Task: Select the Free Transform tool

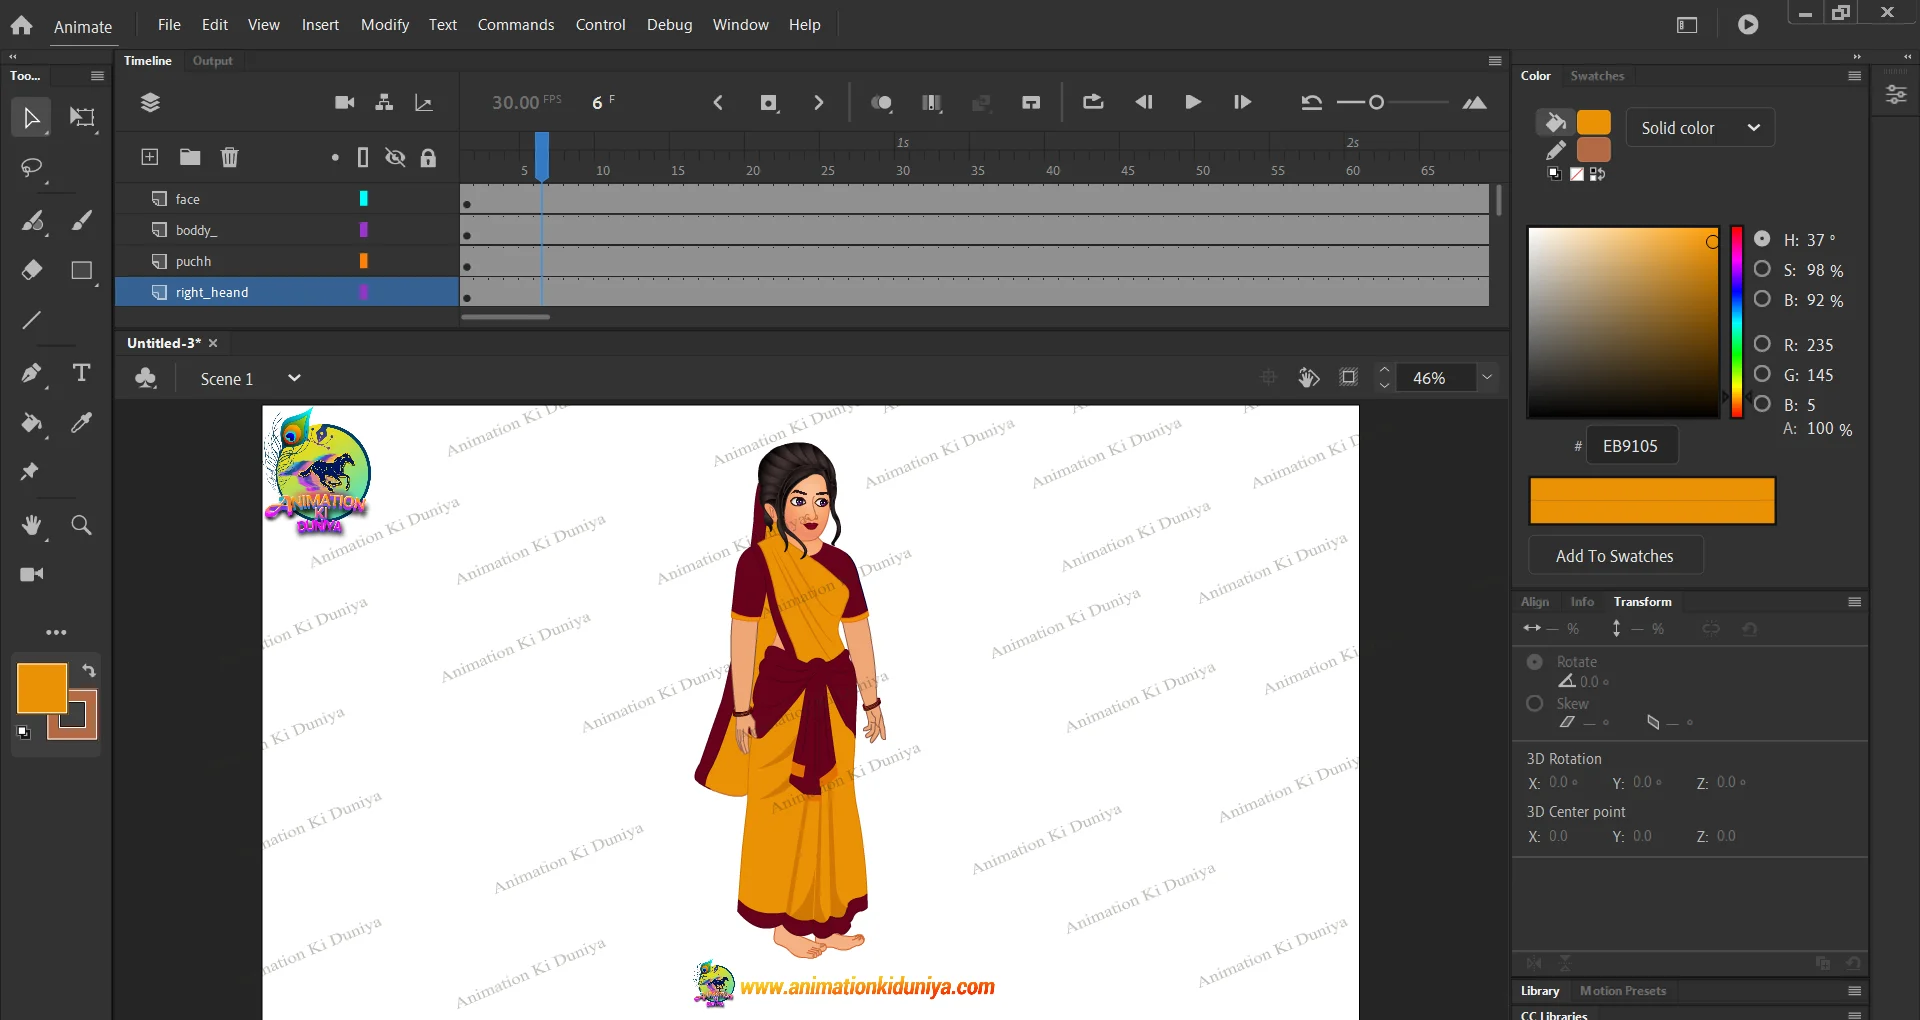Action: coord(82,118)
